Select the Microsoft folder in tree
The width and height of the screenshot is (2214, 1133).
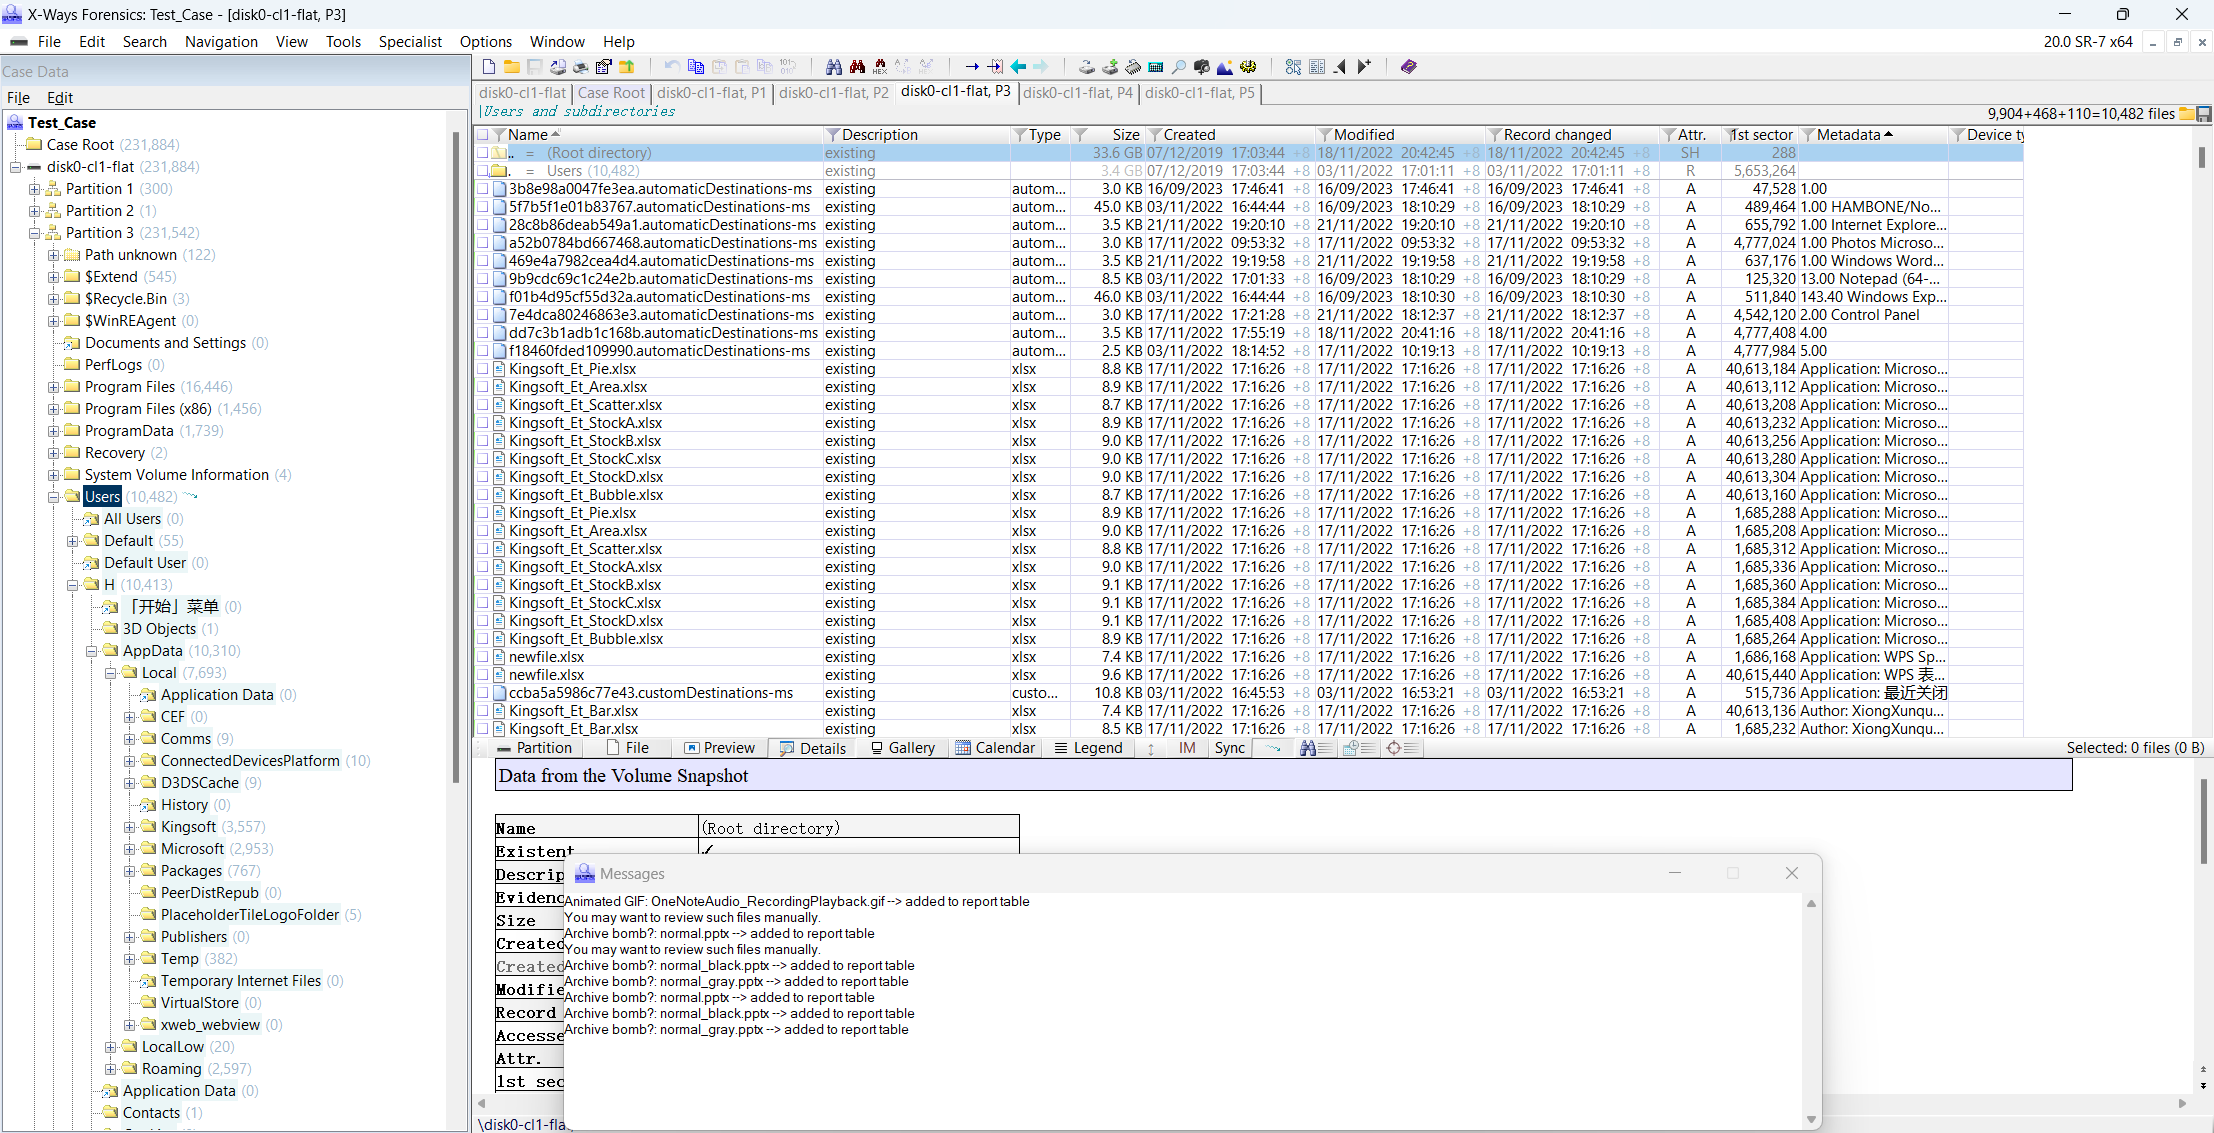[193, 849]
